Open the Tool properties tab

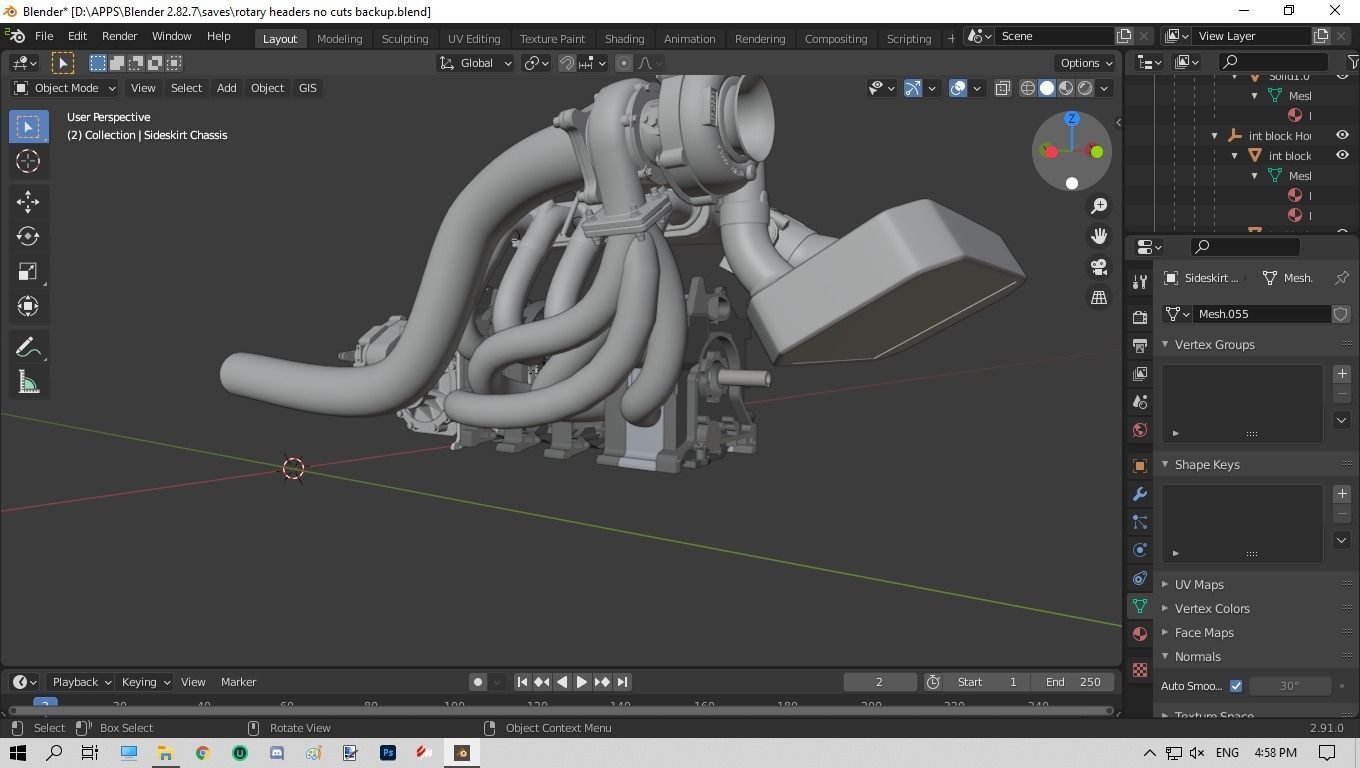pos(1140,282)
